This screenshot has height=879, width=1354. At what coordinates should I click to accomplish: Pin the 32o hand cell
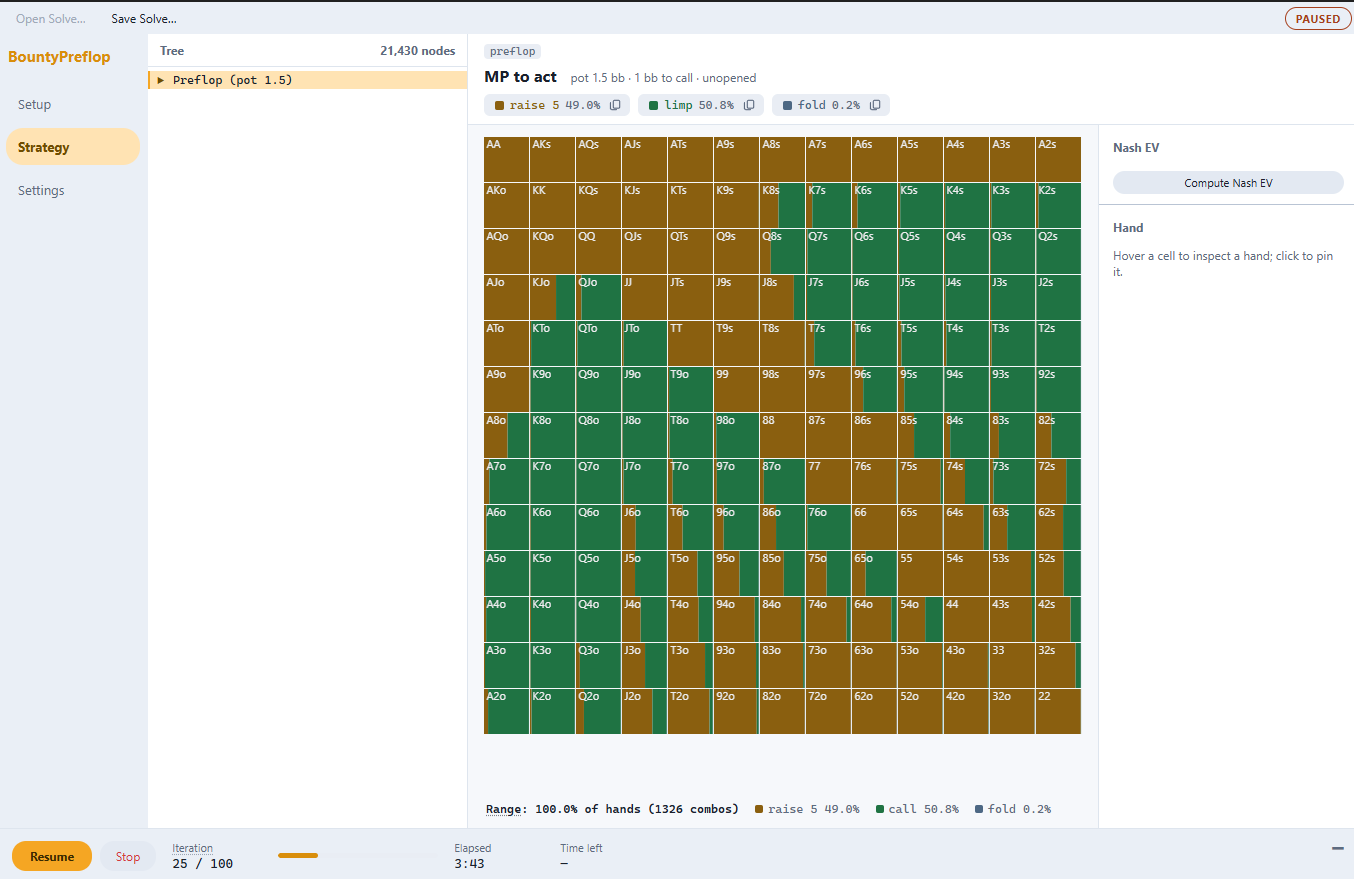pos(1013,711)
